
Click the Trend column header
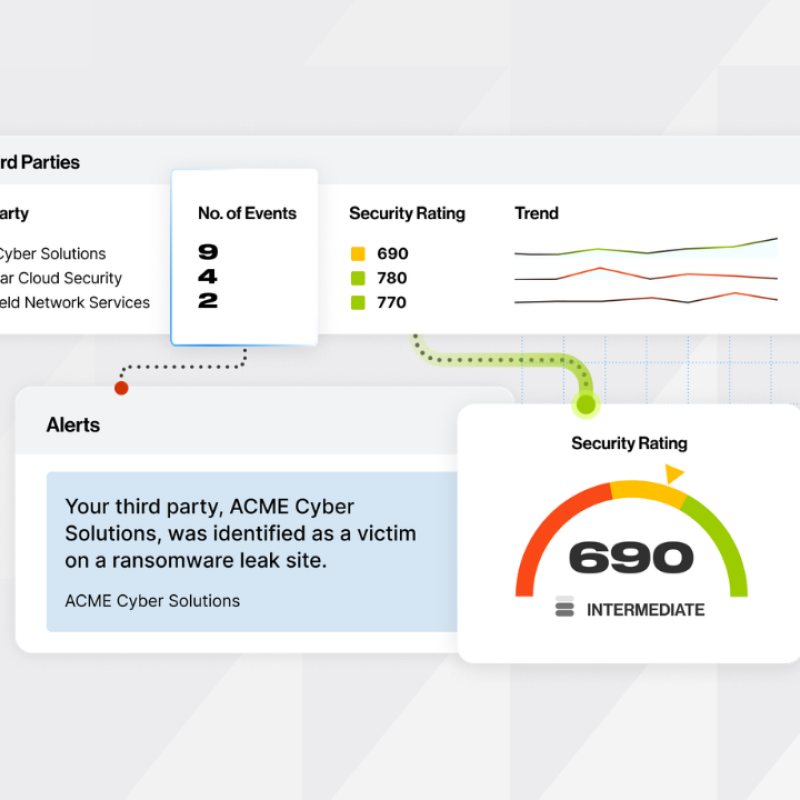click(x=536, y=213)
